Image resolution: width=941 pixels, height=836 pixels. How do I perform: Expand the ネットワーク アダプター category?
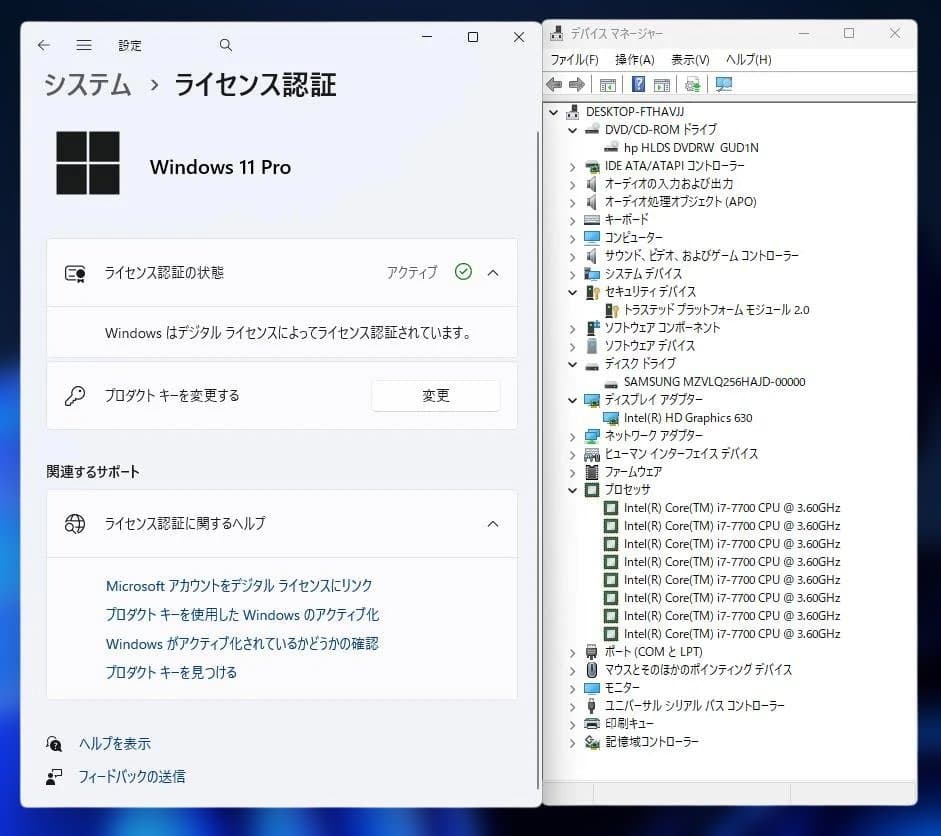pos(572,436)
